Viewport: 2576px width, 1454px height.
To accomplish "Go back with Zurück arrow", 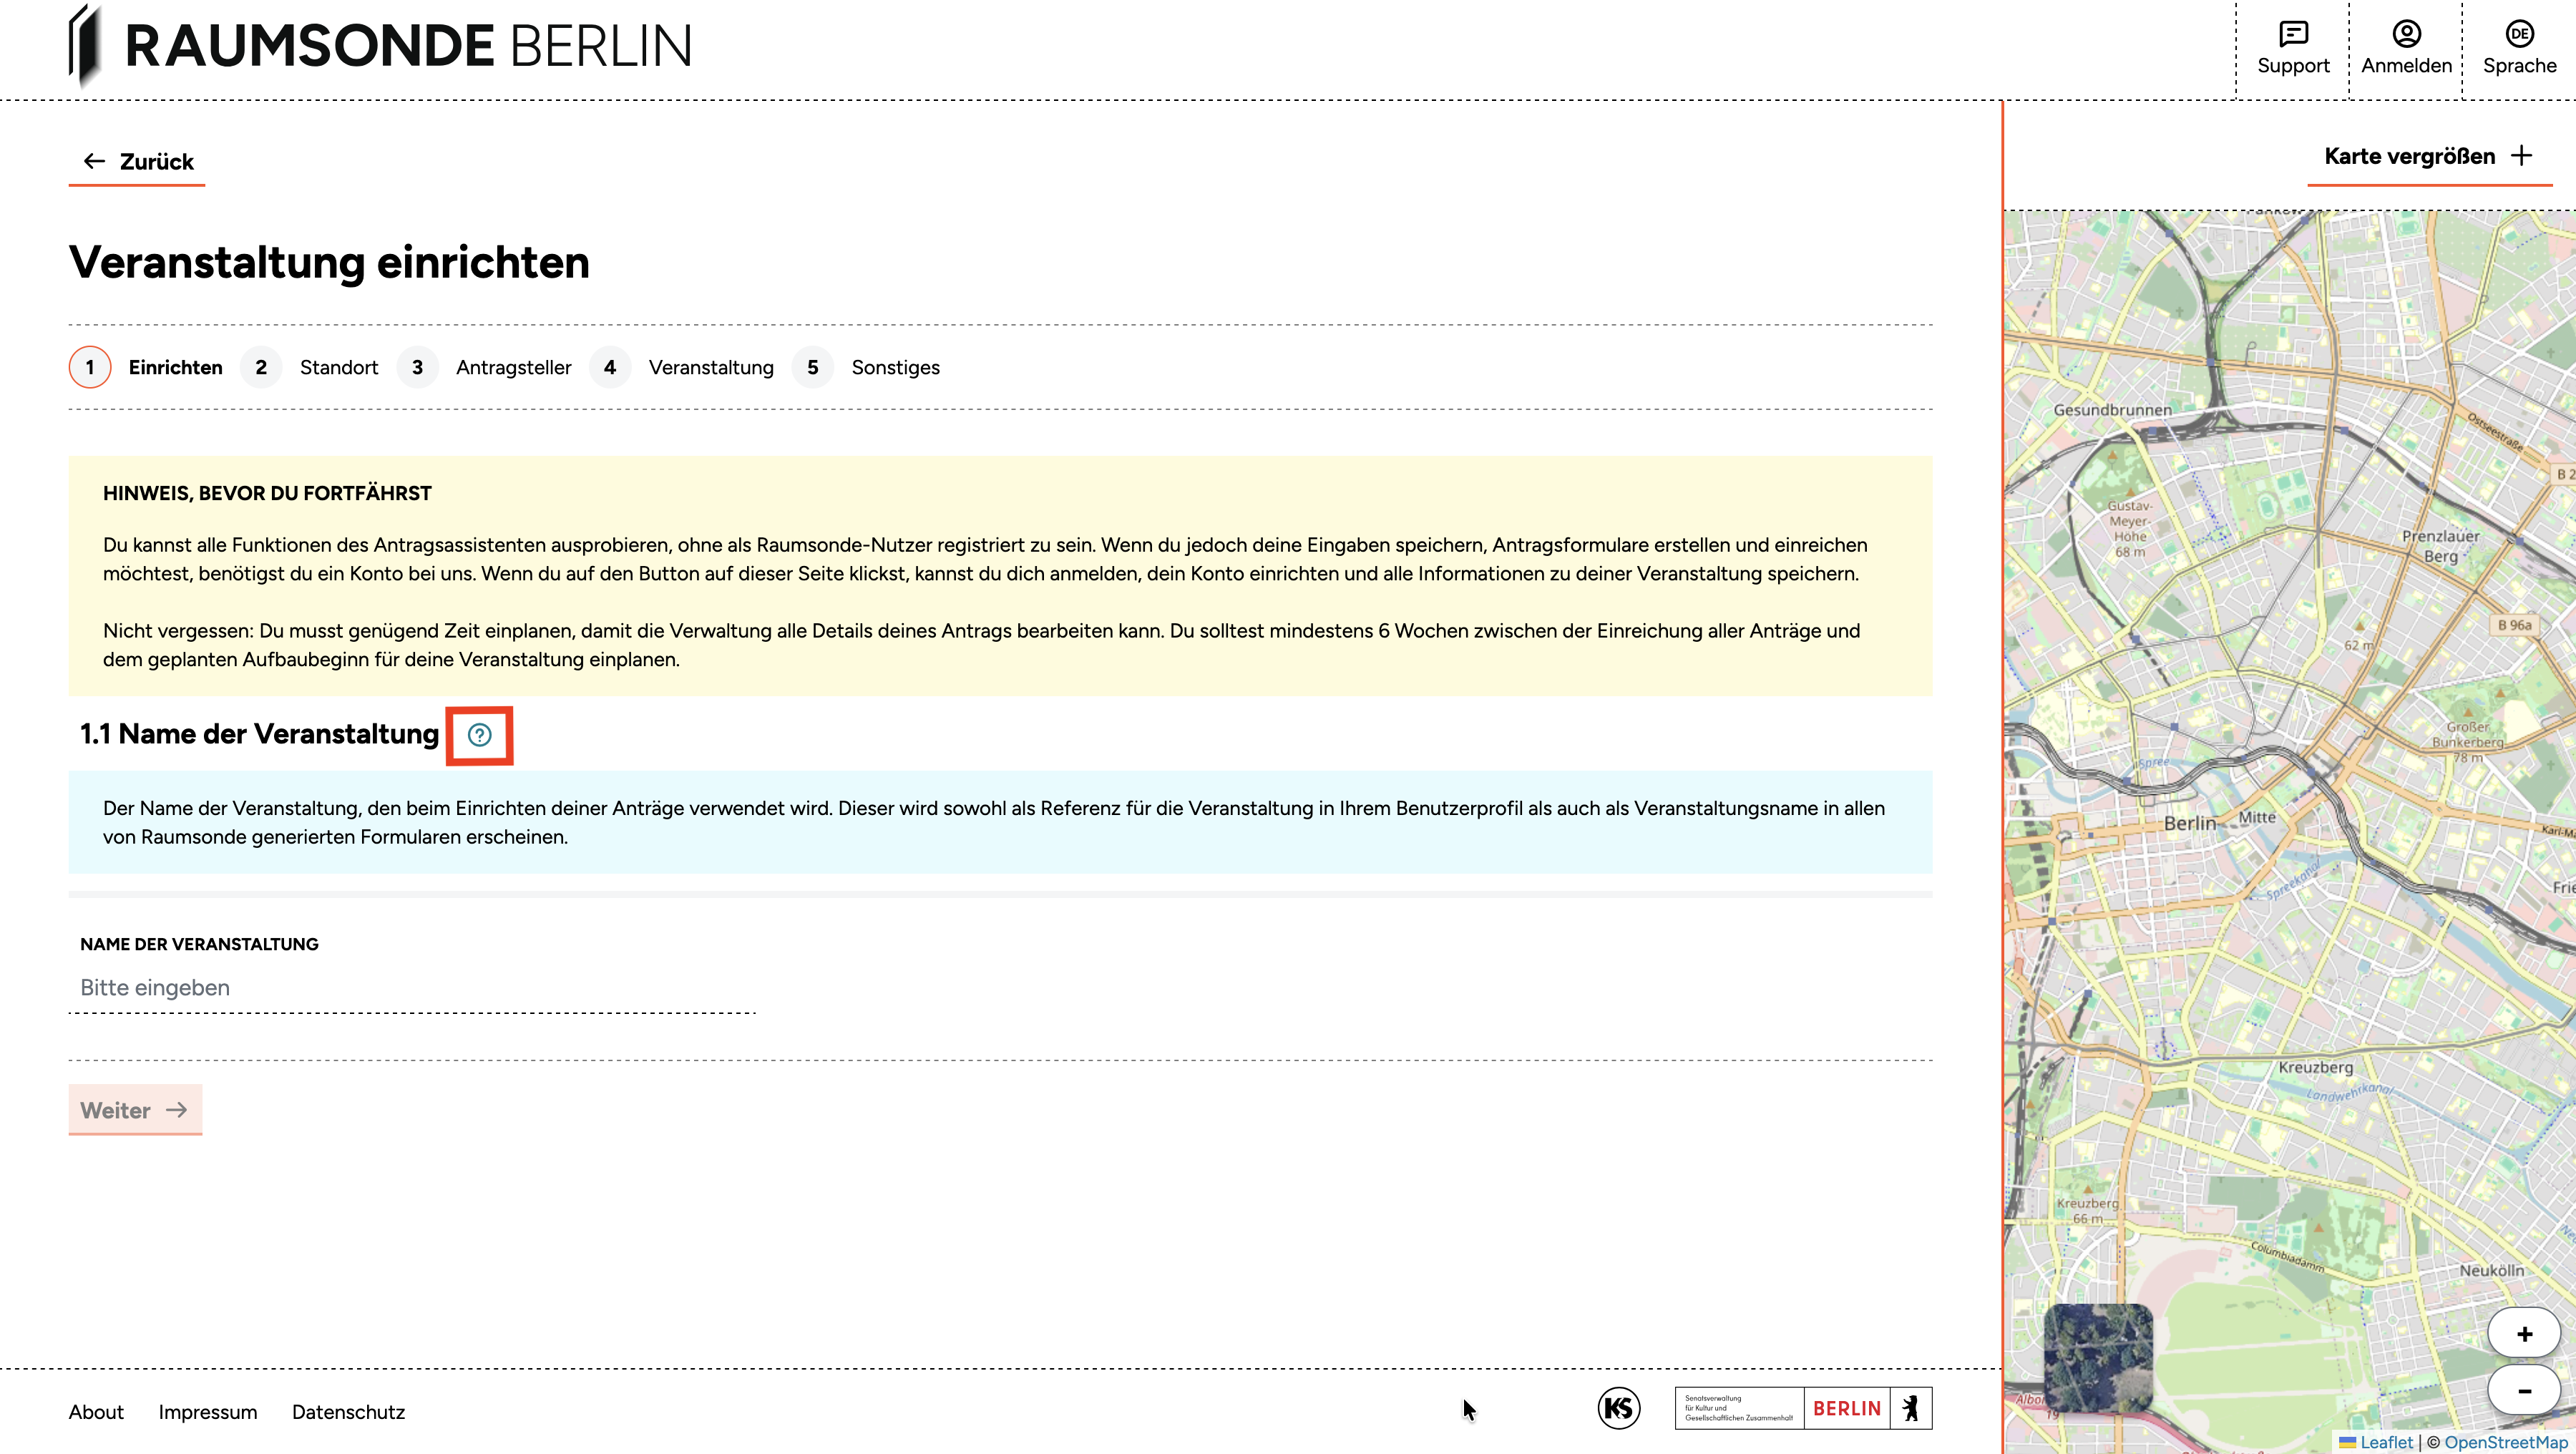I will click(x=138, y=162).
